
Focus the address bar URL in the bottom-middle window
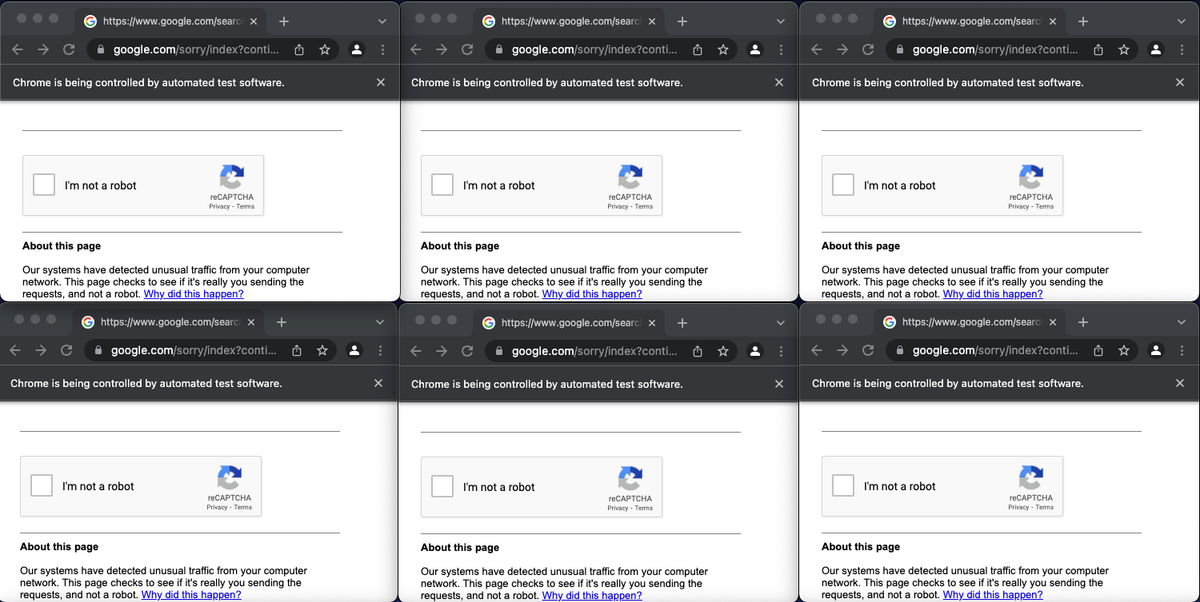pos(594,351)
